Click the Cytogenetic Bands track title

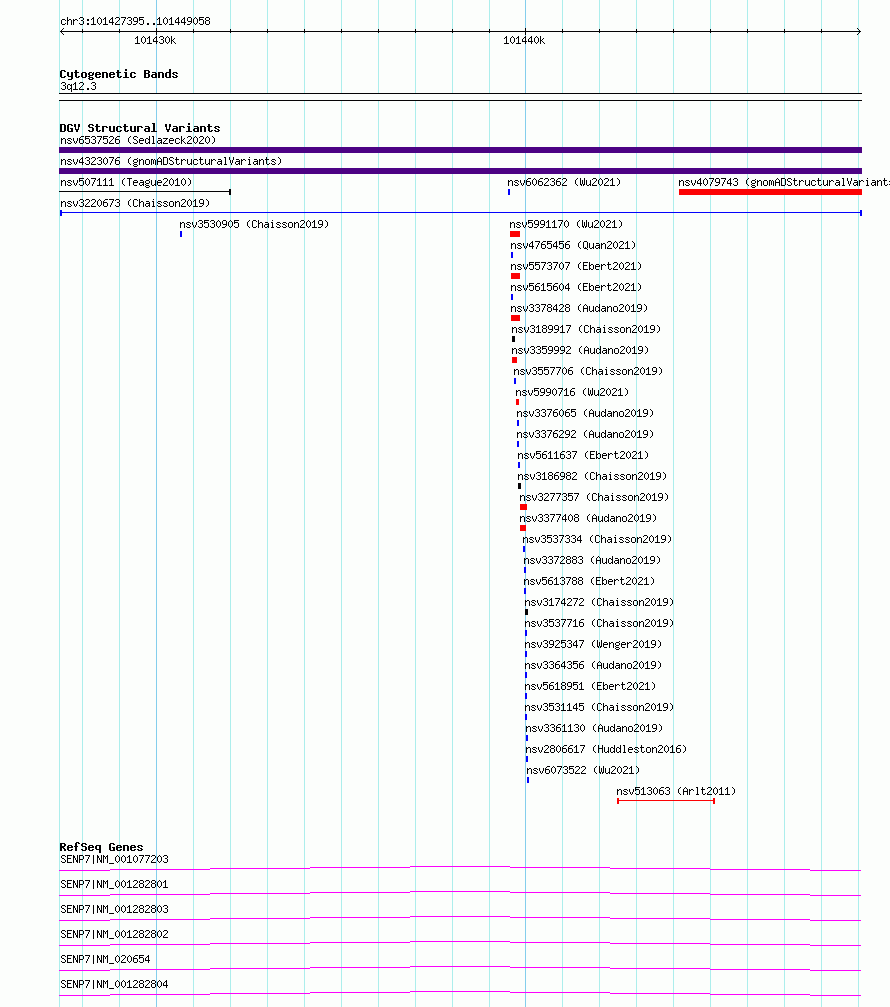[119, 74]
